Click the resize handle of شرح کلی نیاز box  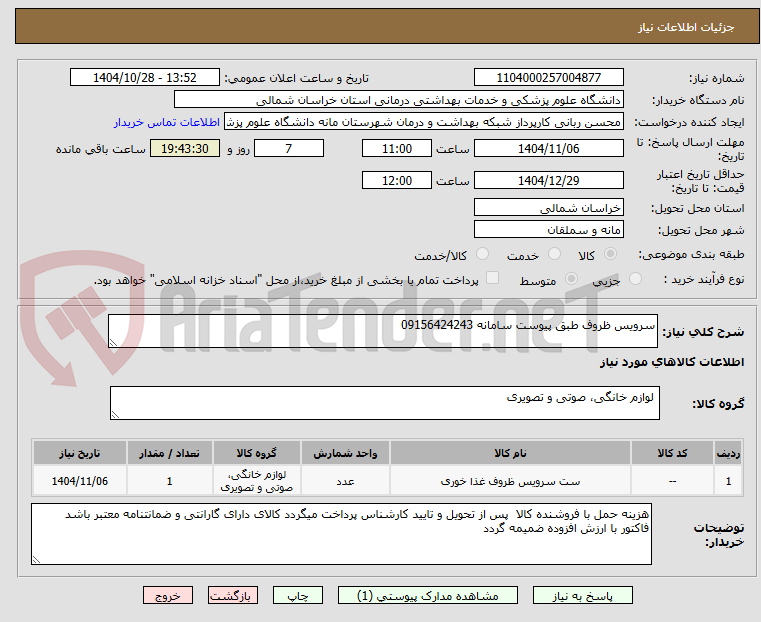tap(113, 343)
